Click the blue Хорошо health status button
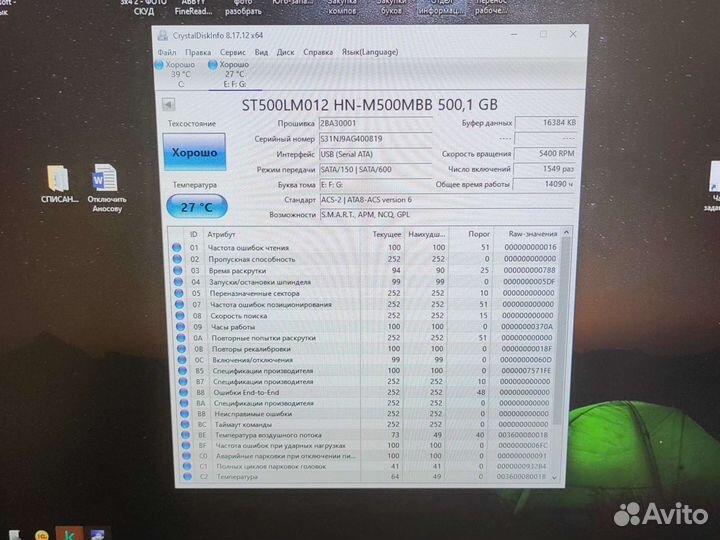The height and width of the screenshot is (540, 720). 194,153
